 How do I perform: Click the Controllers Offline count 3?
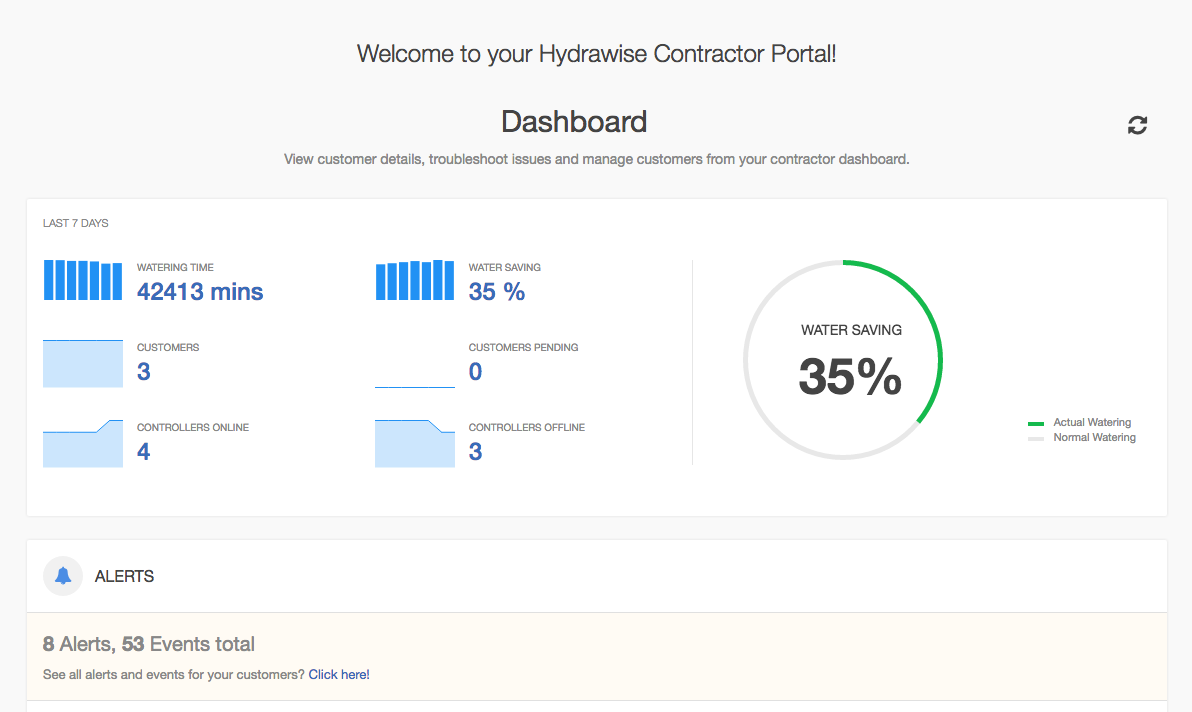(475, 451)
